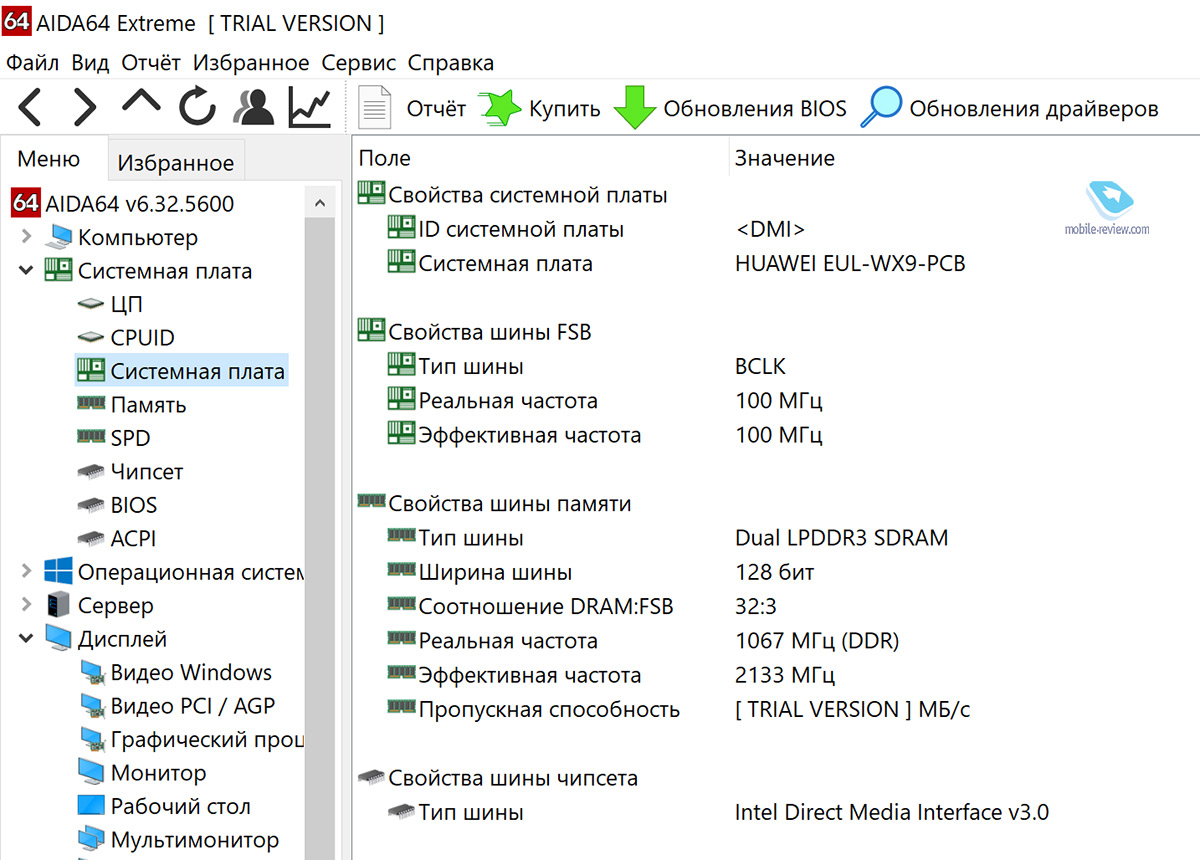This screenshot has height=860, width=1200.
Task: Go back with the left arrow
Action: click(30, 107)
